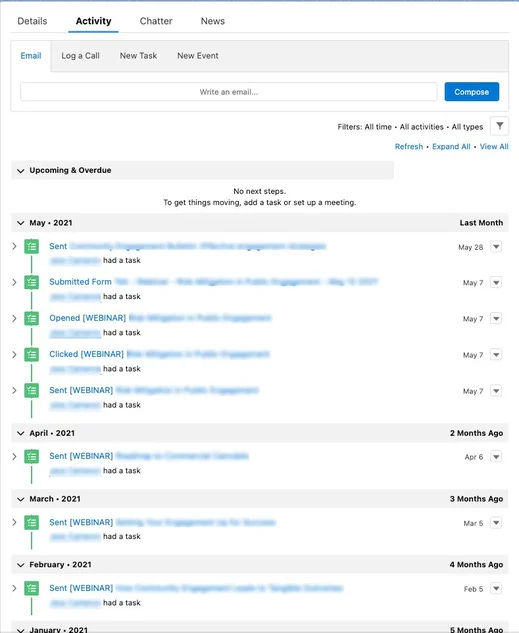Expand details of Opened [WEBINAR] entry
This screenshot has height=633, width=519.
15,319
